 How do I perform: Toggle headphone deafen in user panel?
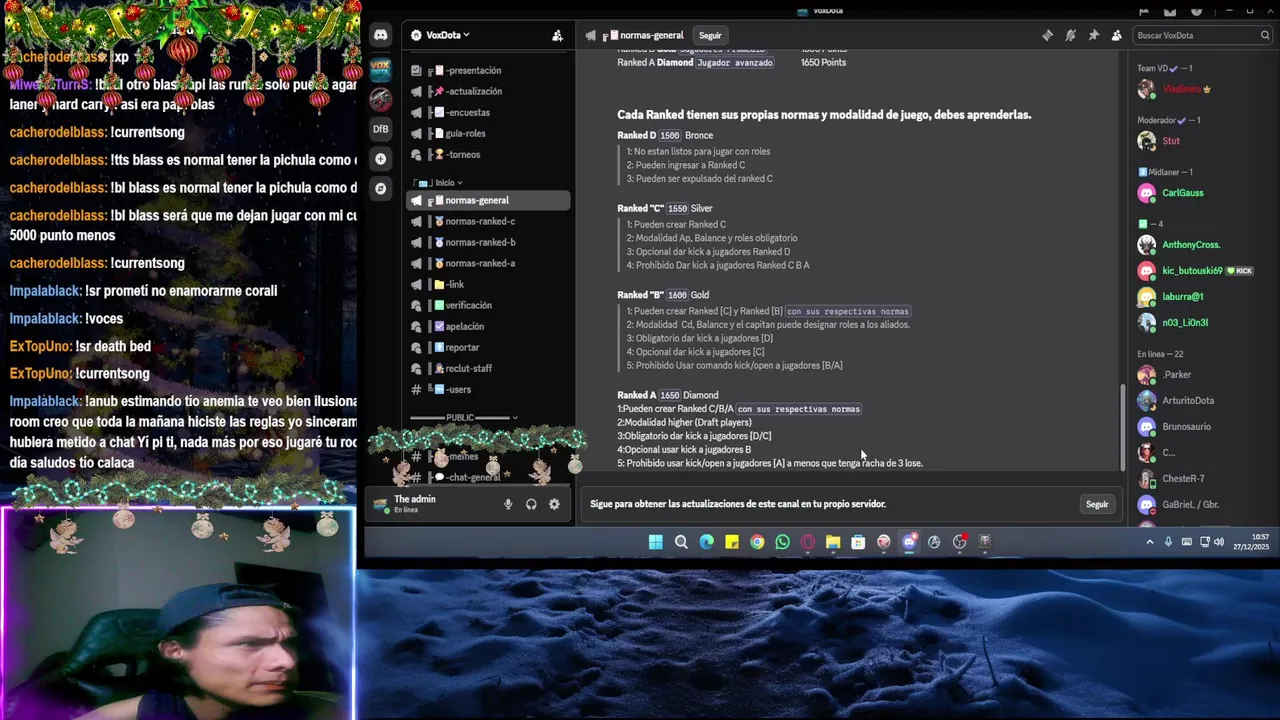click(x=531, y=504)
